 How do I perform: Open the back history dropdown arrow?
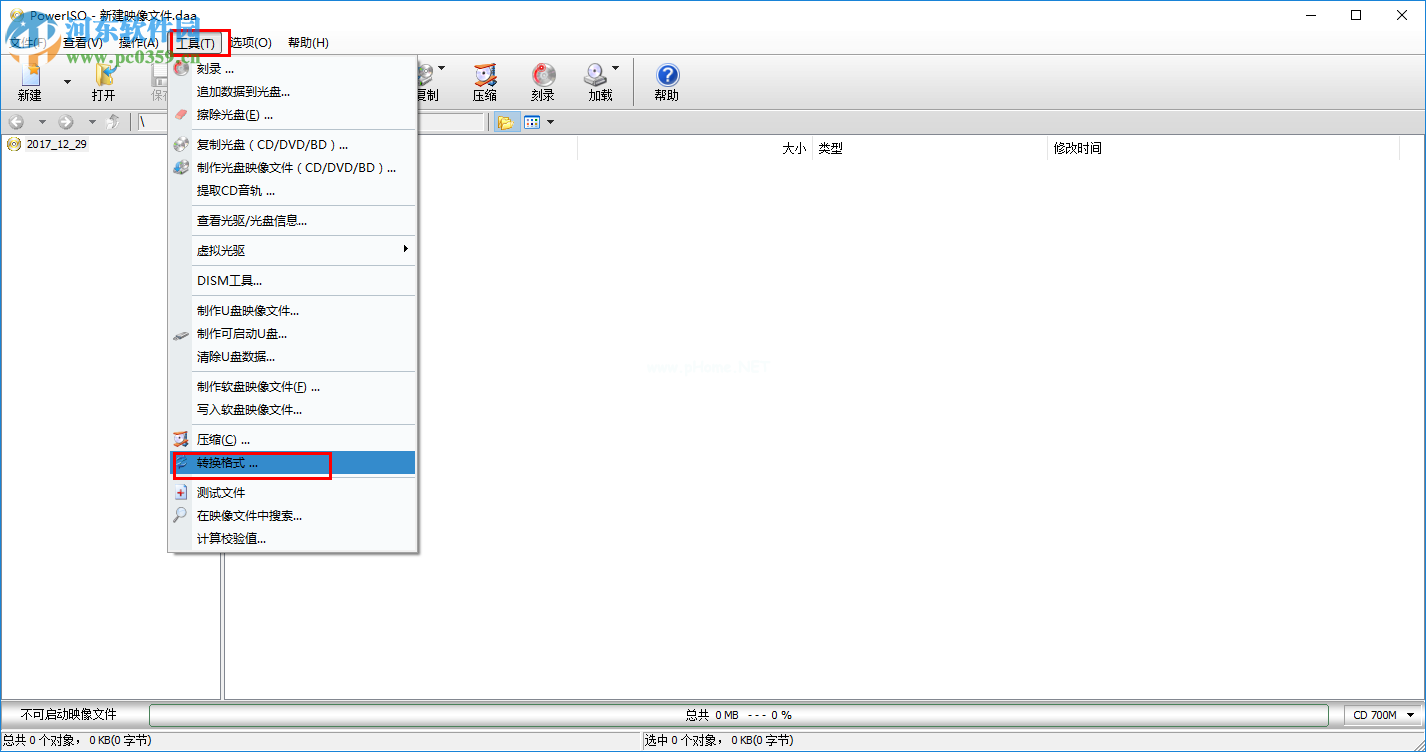point(42,122)
